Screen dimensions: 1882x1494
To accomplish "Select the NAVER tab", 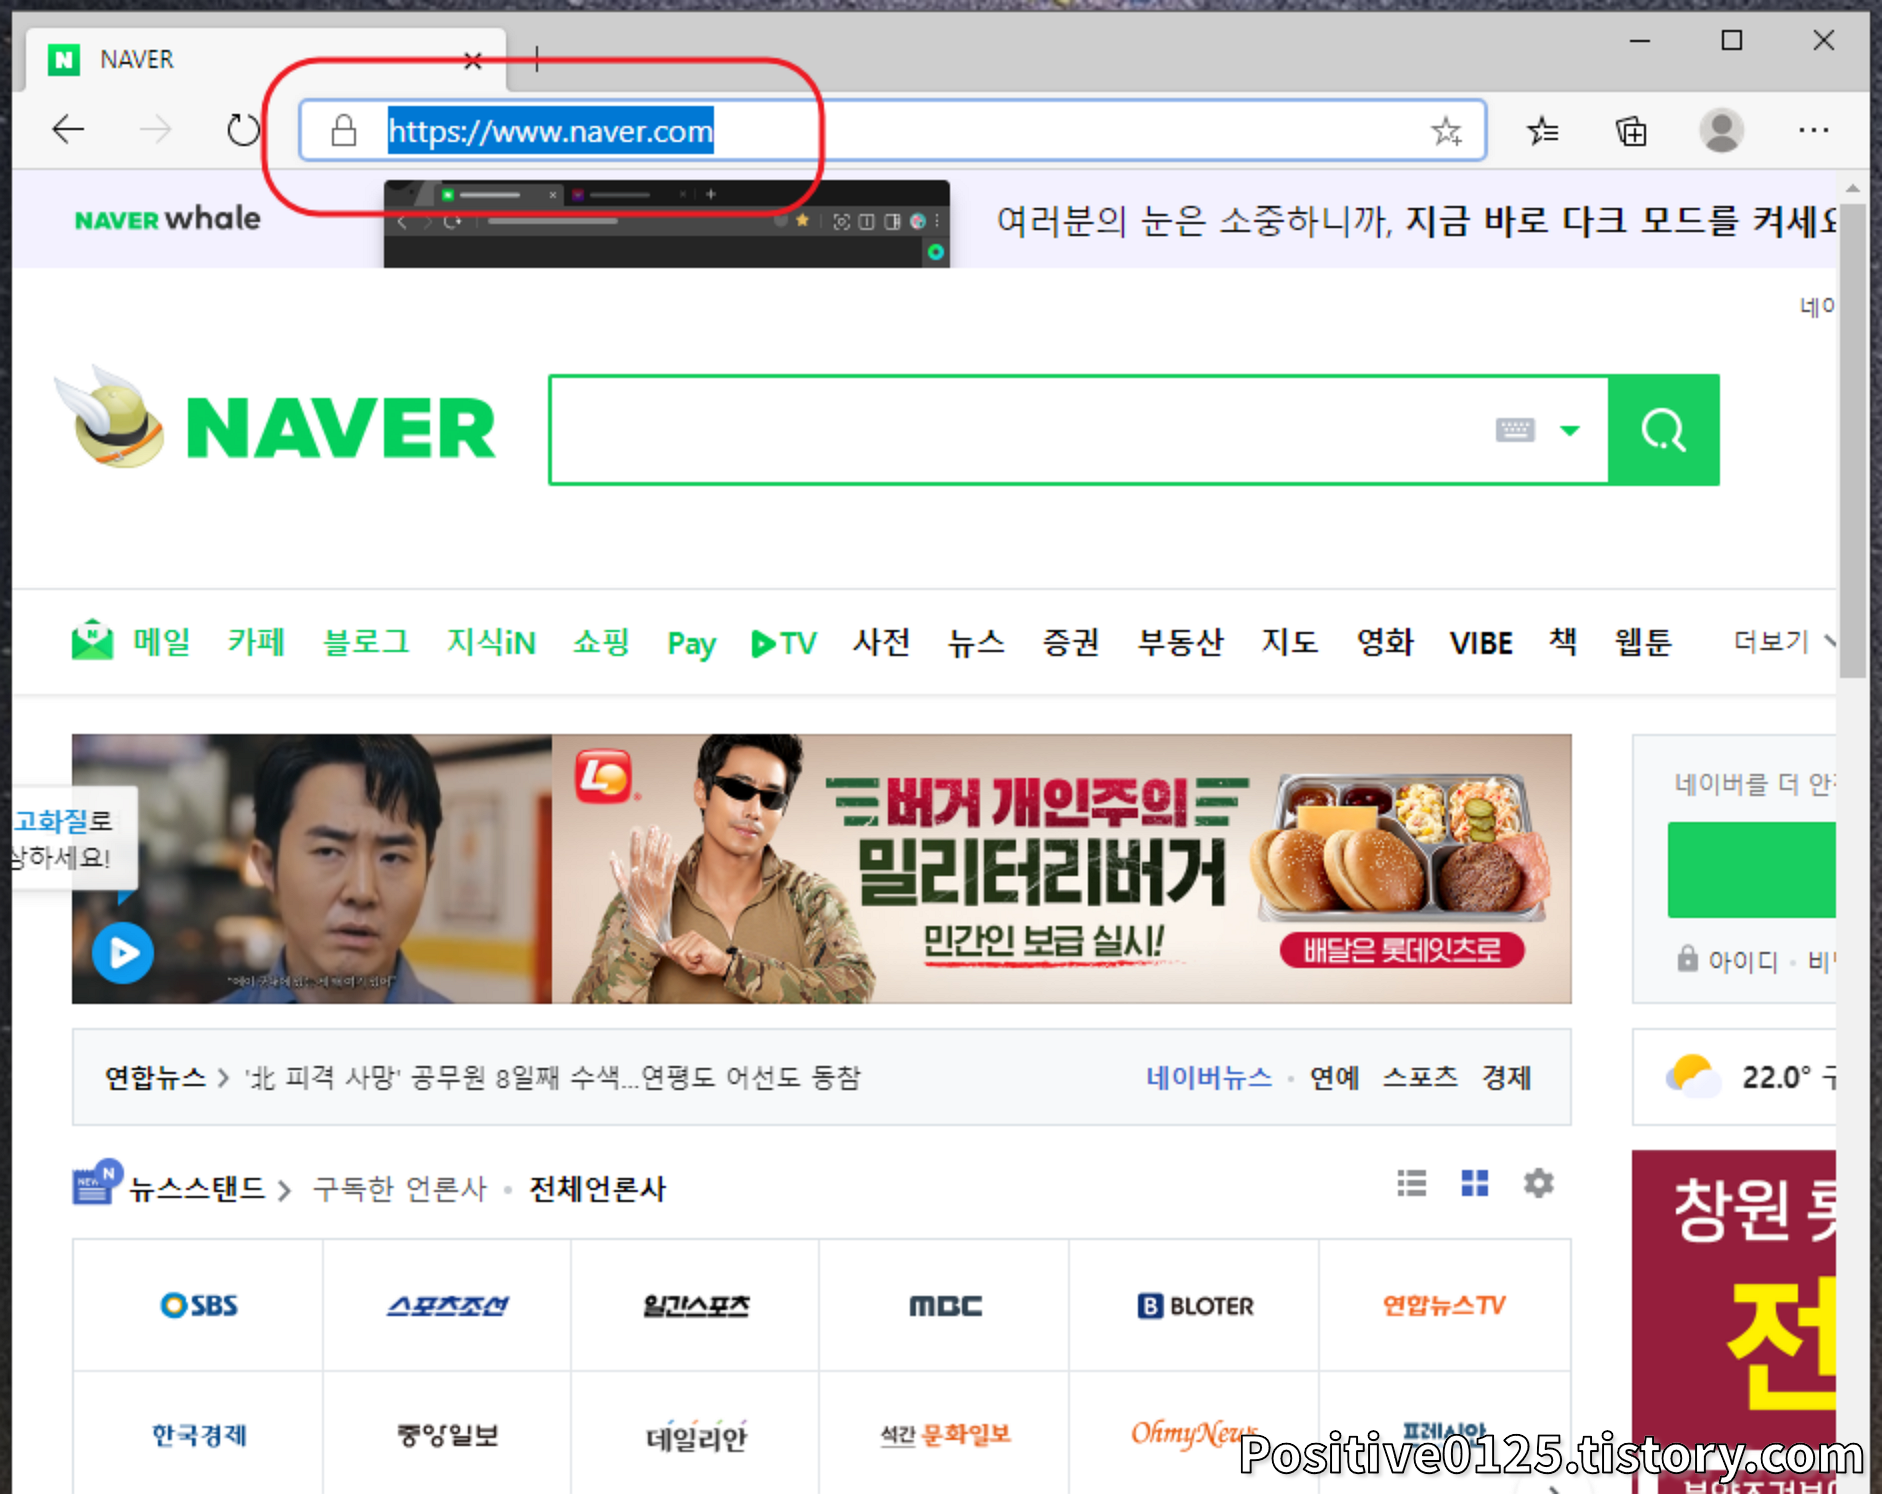I will click(x=266, y=60).
